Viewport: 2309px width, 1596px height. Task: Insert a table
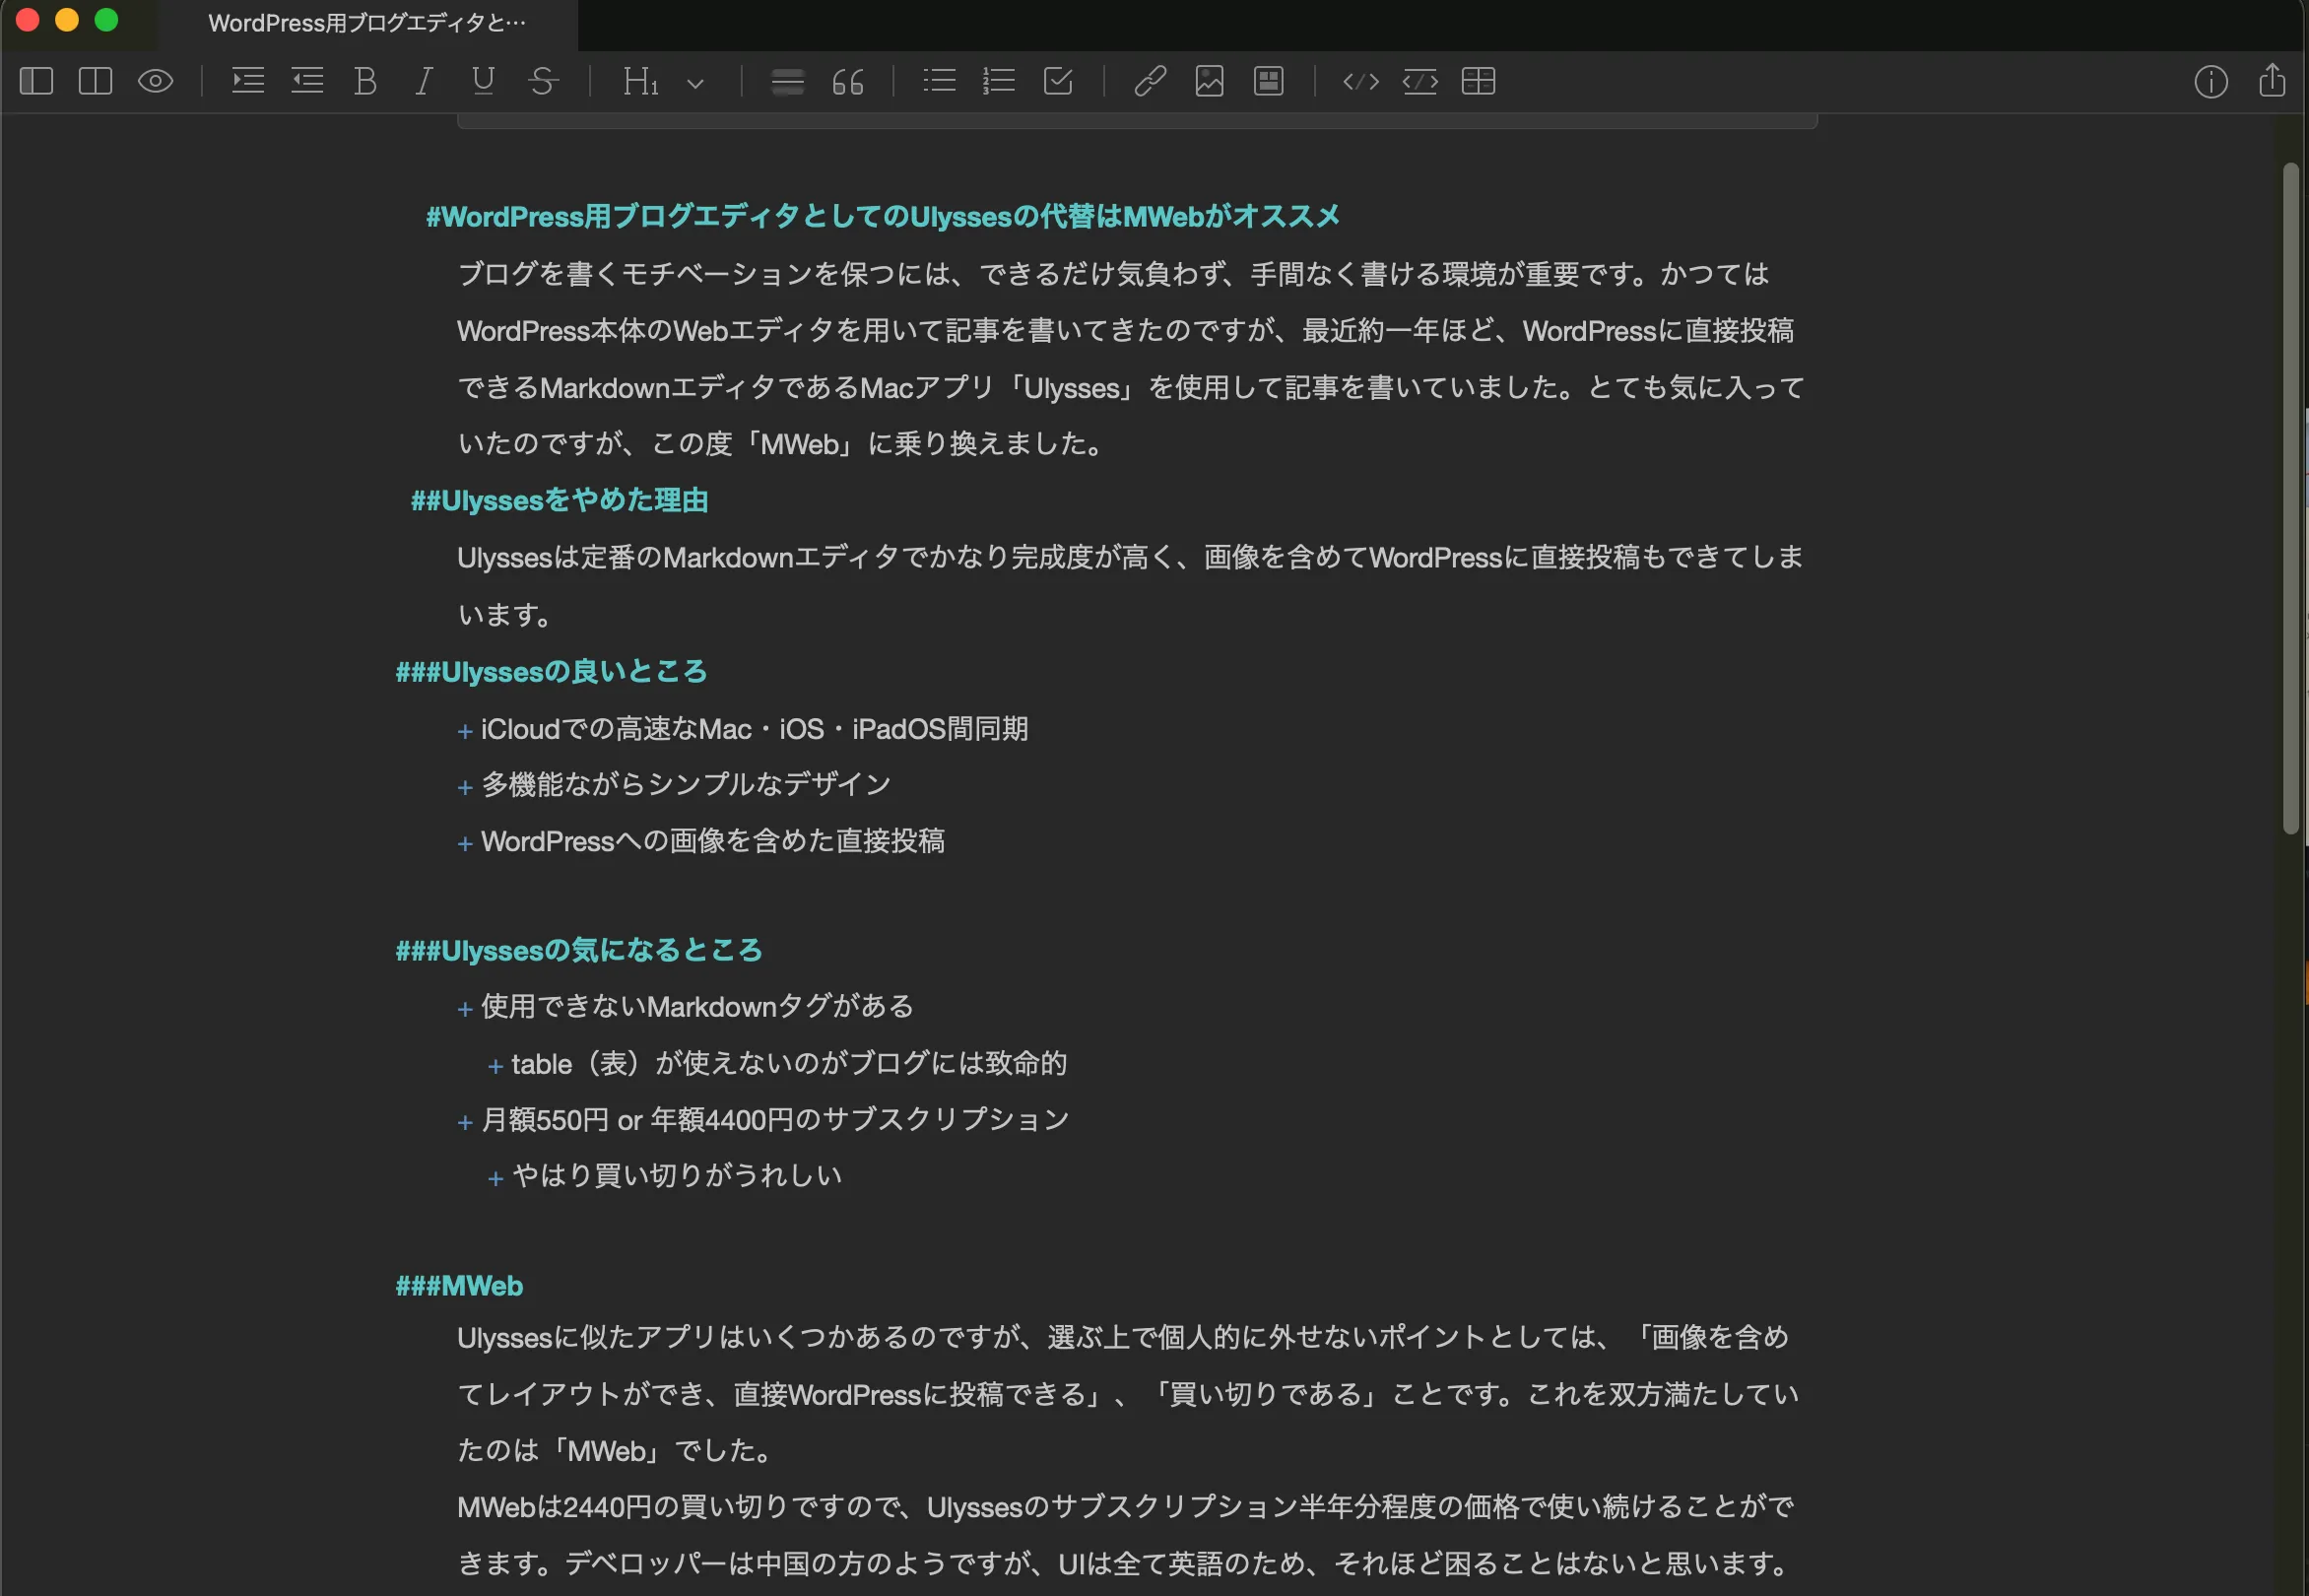tap(1480, 82)
